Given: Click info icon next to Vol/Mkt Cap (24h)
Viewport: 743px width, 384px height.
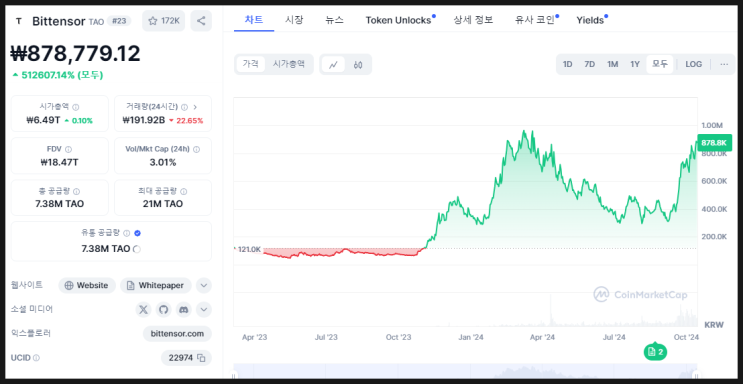Looking at the screenshot, I should tap(197, 149).
